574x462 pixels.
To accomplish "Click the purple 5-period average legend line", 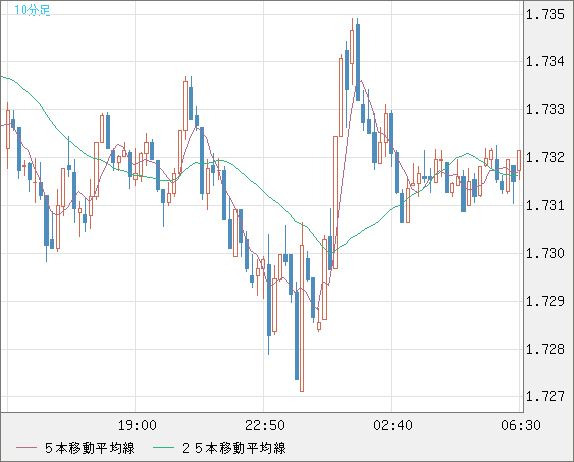I will pos(26,448).
